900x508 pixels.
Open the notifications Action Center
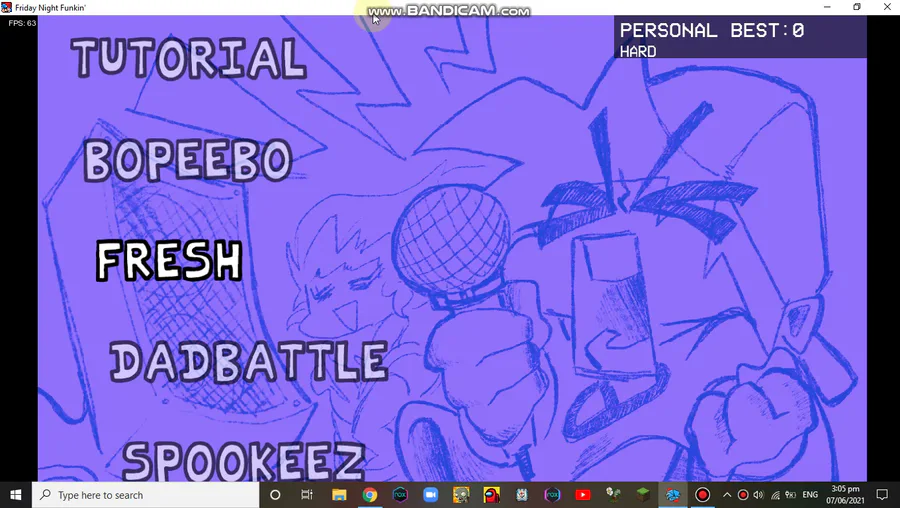[882, 495]
